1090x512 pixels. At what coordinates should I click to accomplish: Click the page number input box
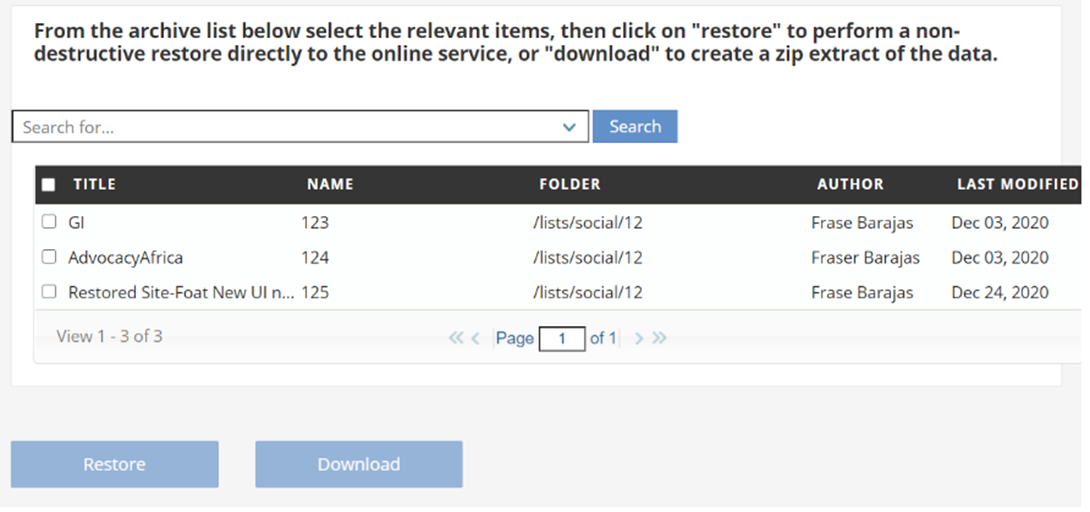[x=562, y=339]
